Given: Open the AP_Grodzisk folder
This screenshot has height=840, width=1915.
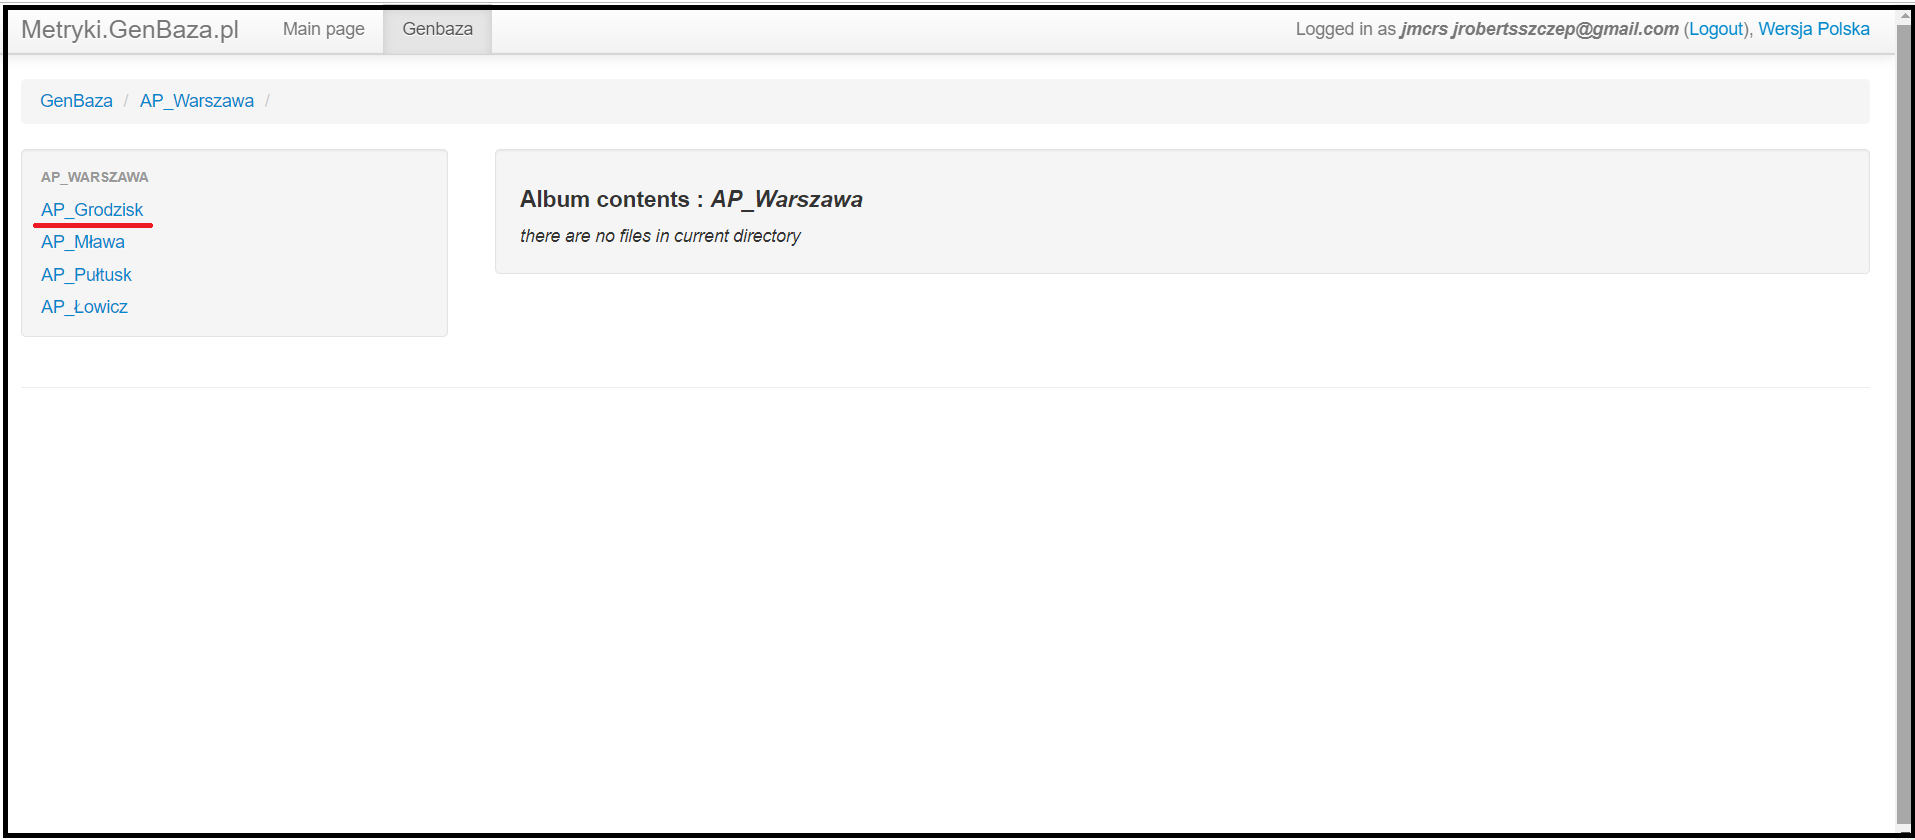Looking at the screenshot, I should point(92,210).
